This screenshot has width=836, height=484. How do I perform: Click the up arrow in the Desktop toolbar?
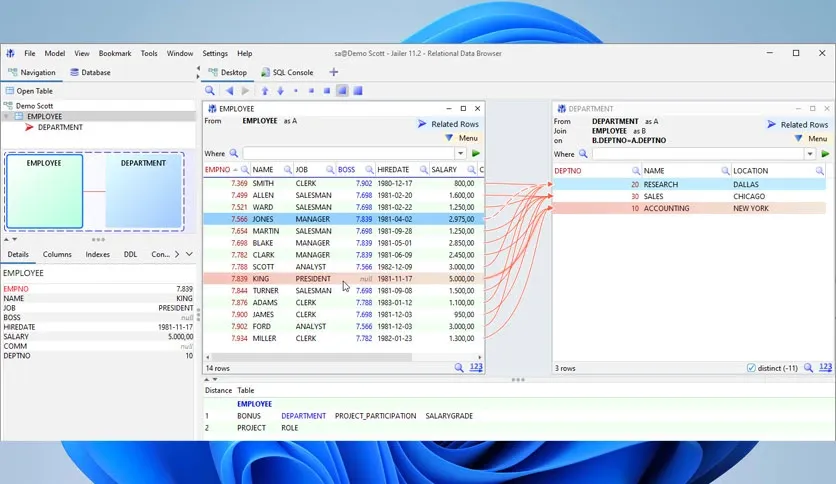[x=265, y=91]
